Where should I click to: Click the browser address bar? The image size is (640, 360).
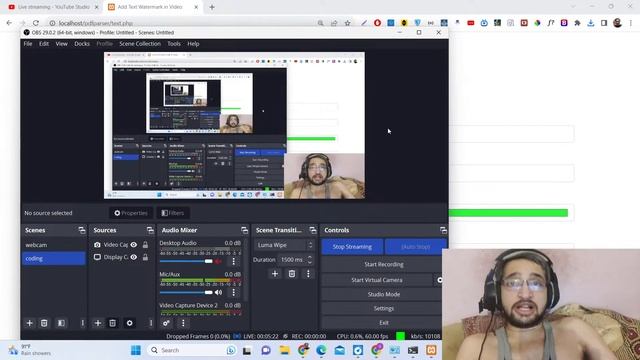180,23
